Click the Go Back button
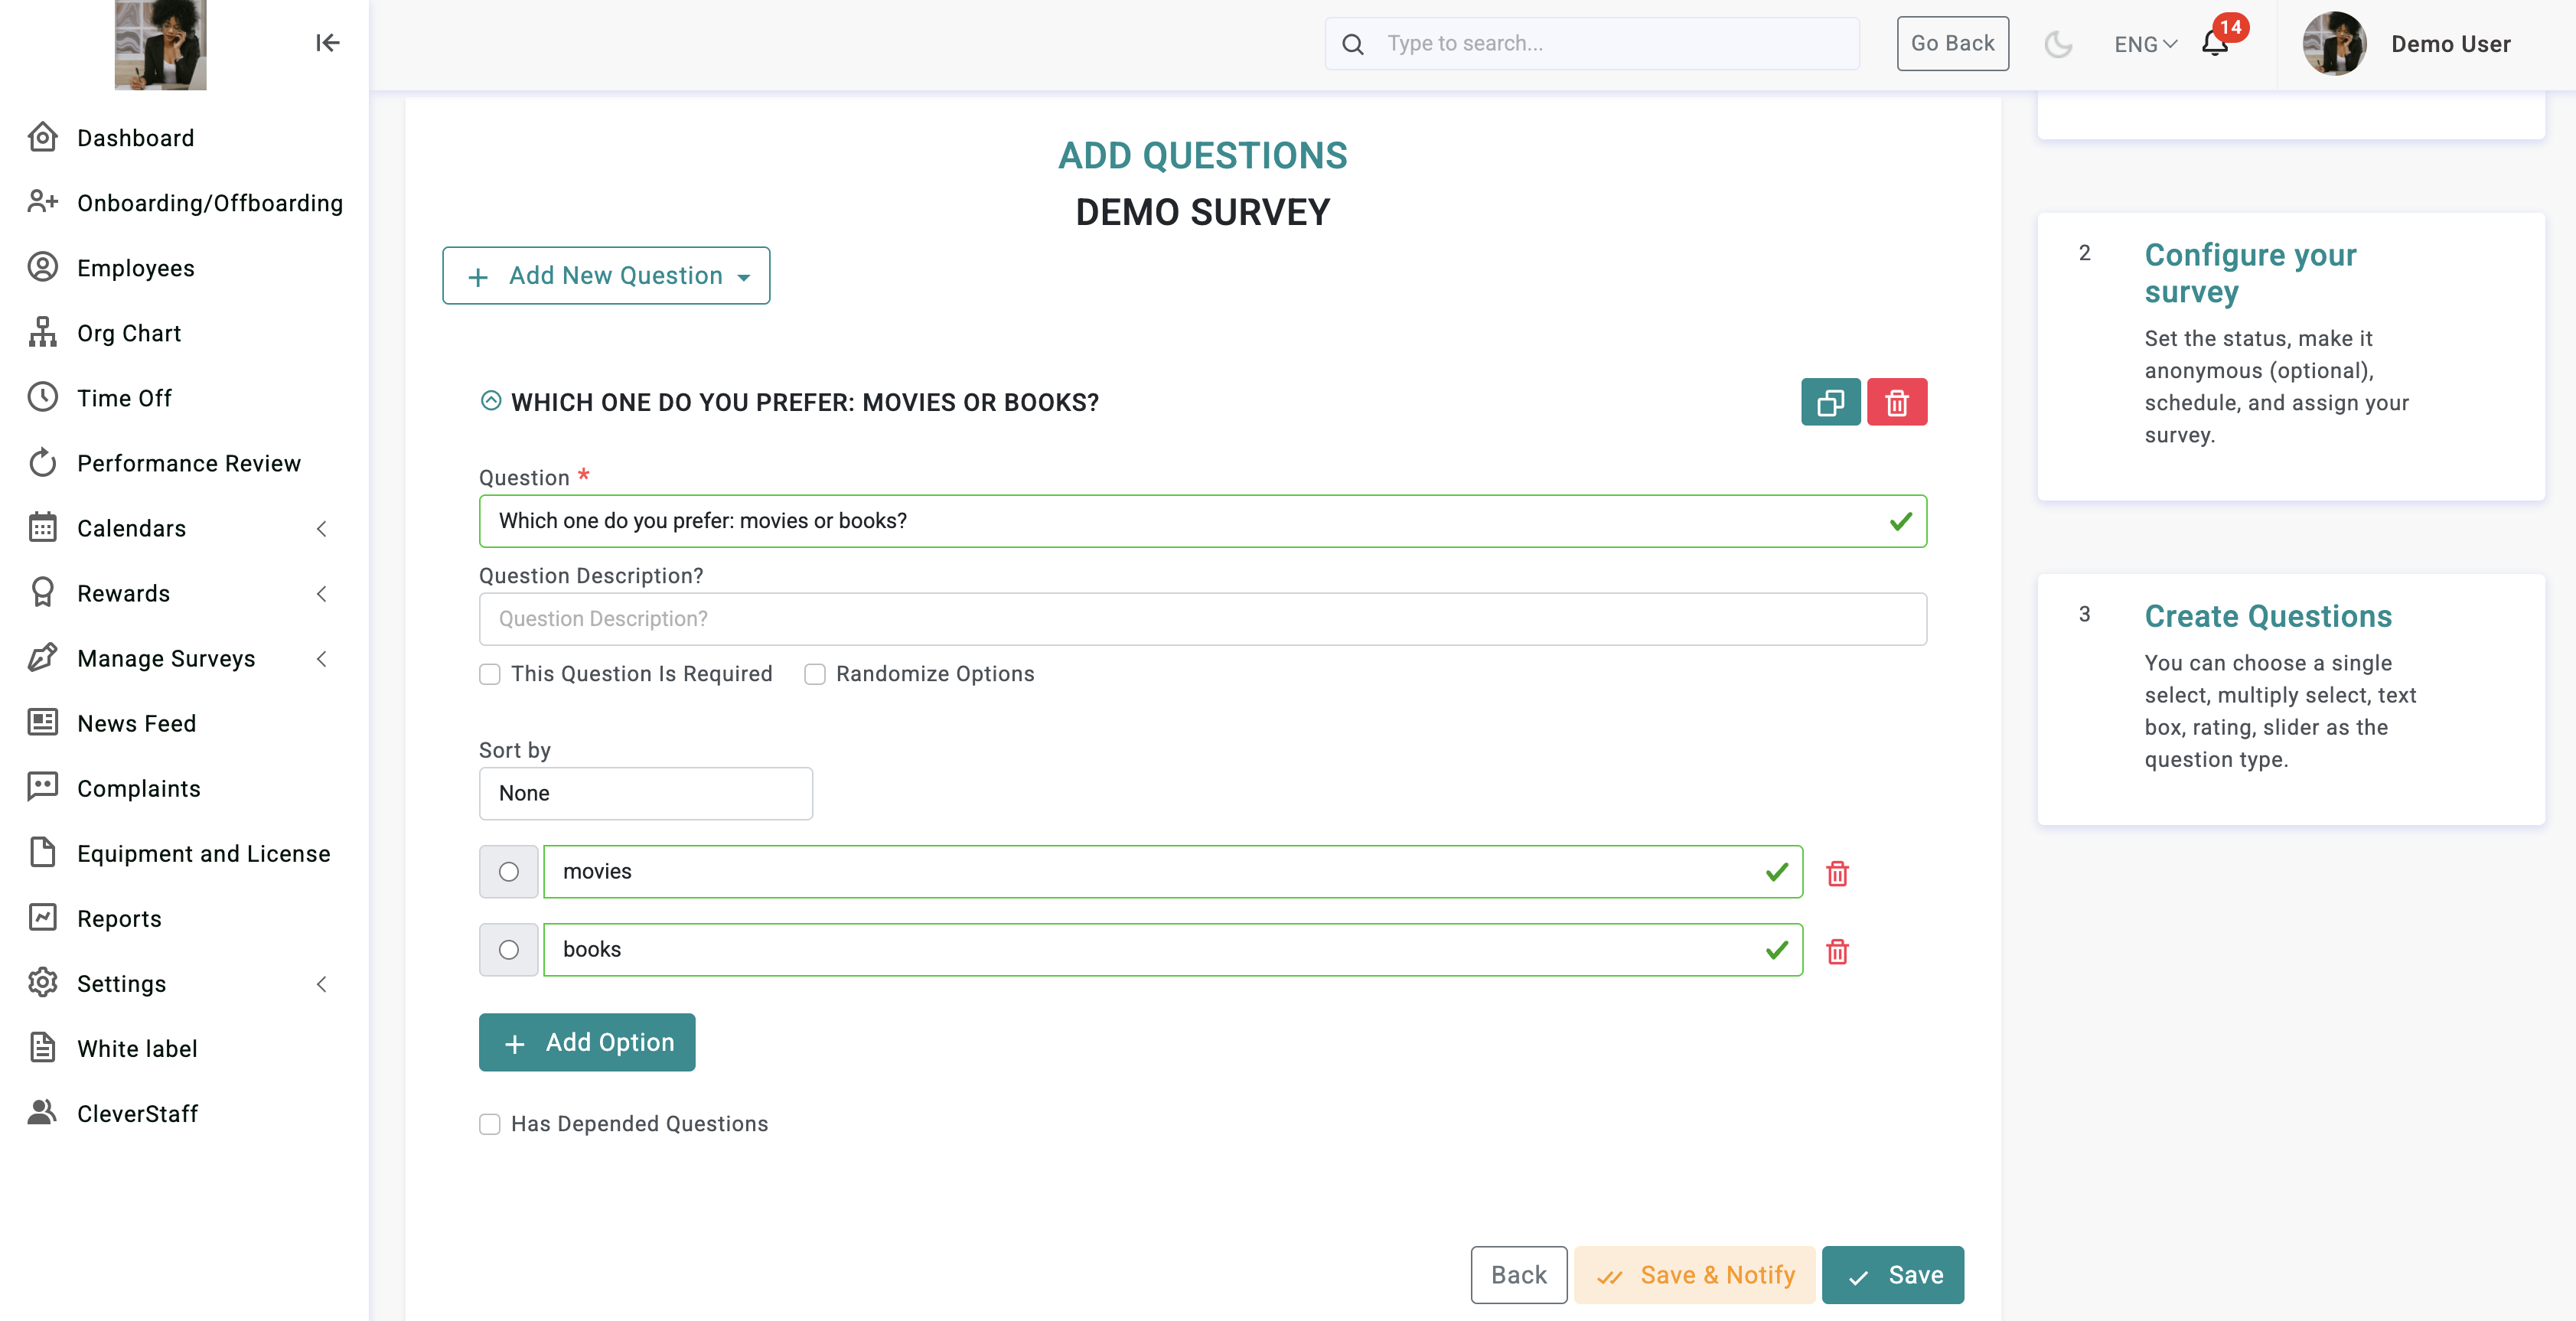This screenshot has width=2576, height=1321. point(1952,44)
